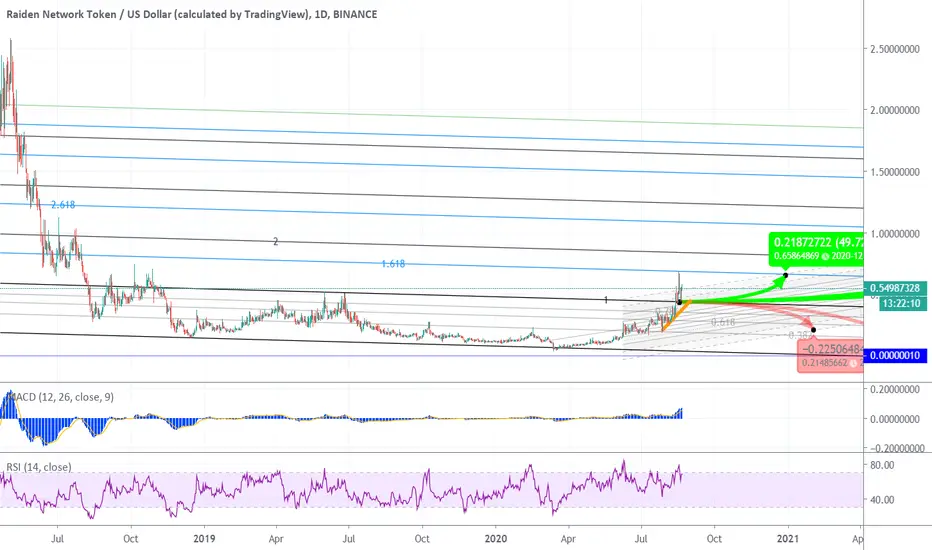The image size is (932, 550).
Task: Select the MACD (12, 26, close, 9) indicator label
Action: (60, 397)
